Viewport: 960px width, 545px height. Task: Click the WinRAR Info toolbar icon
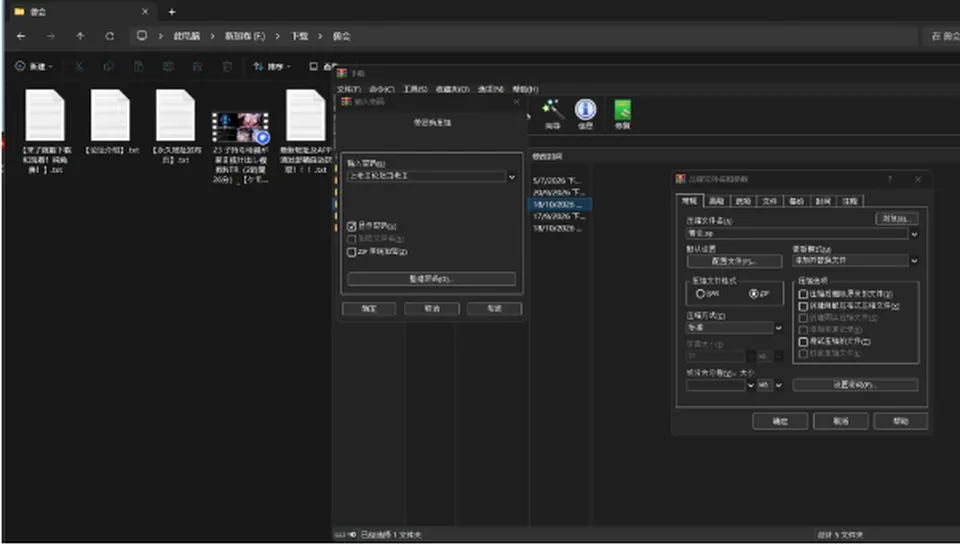585,114
